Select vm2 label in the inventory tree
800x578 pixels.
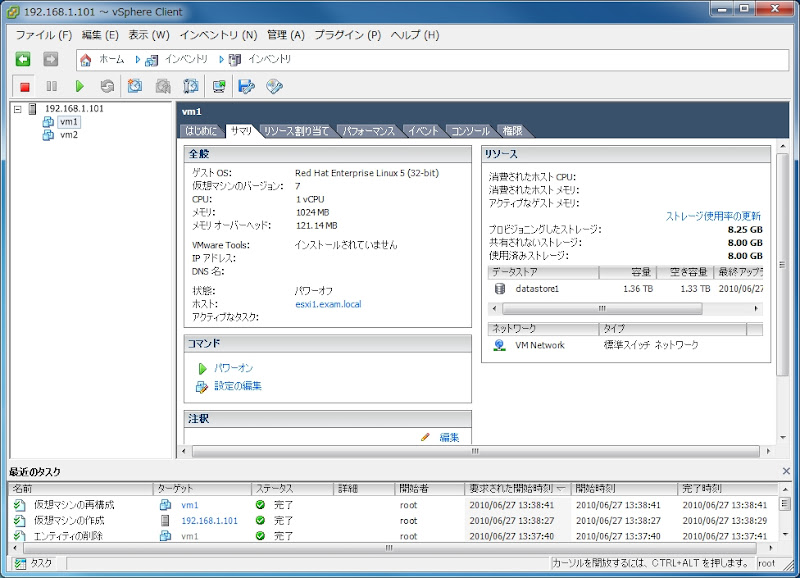69,135
